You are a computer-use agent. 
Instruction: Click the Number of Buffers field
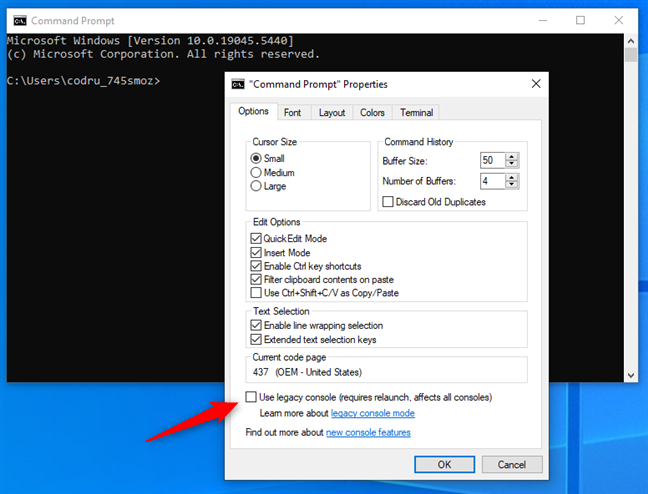(492, 181)
